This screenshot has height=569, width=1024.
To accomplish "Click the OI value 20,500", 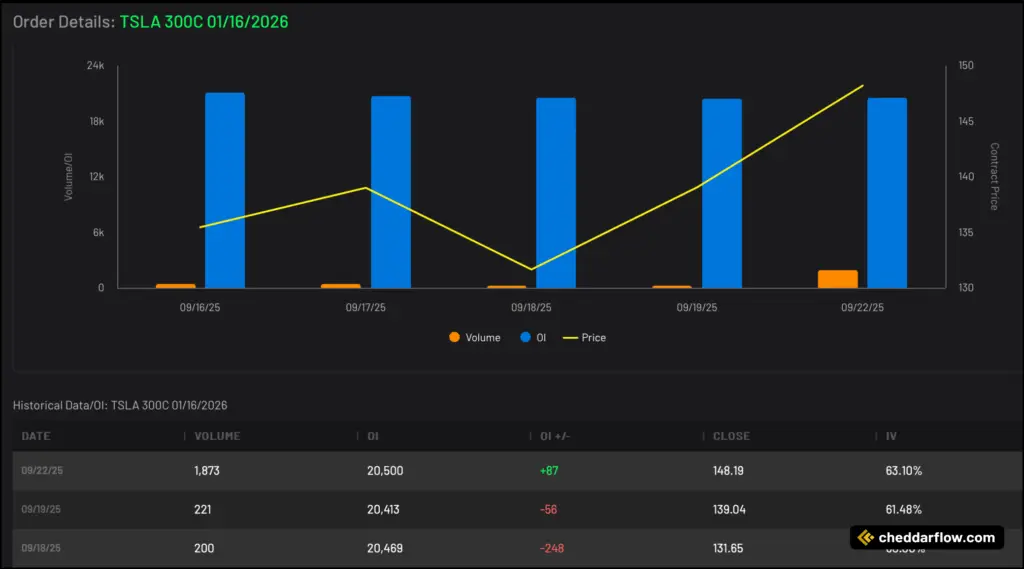I will point(385,470).
